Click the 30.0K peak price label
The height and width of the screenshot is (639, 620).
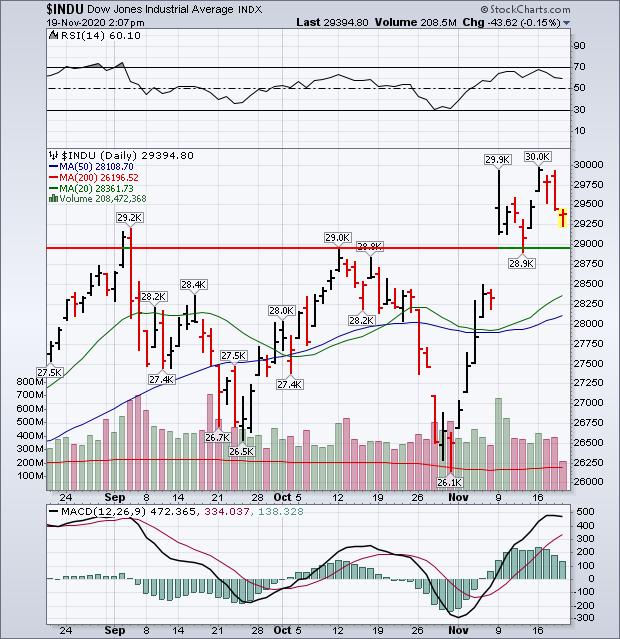point(537,158)
